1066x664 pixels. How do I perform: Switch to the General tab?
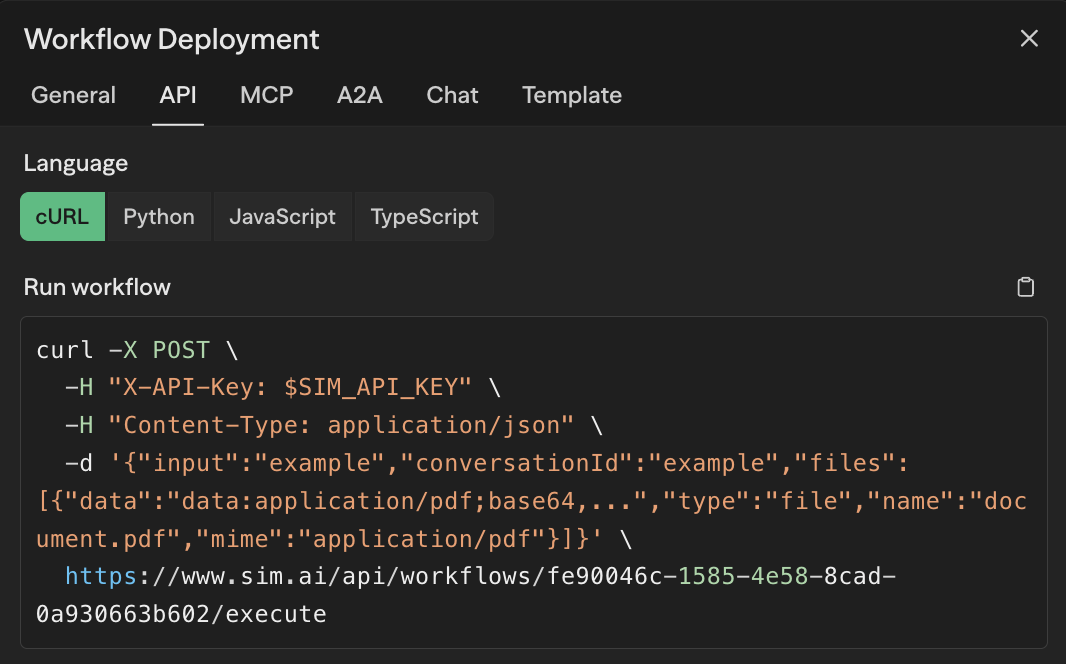click(74, 95)
